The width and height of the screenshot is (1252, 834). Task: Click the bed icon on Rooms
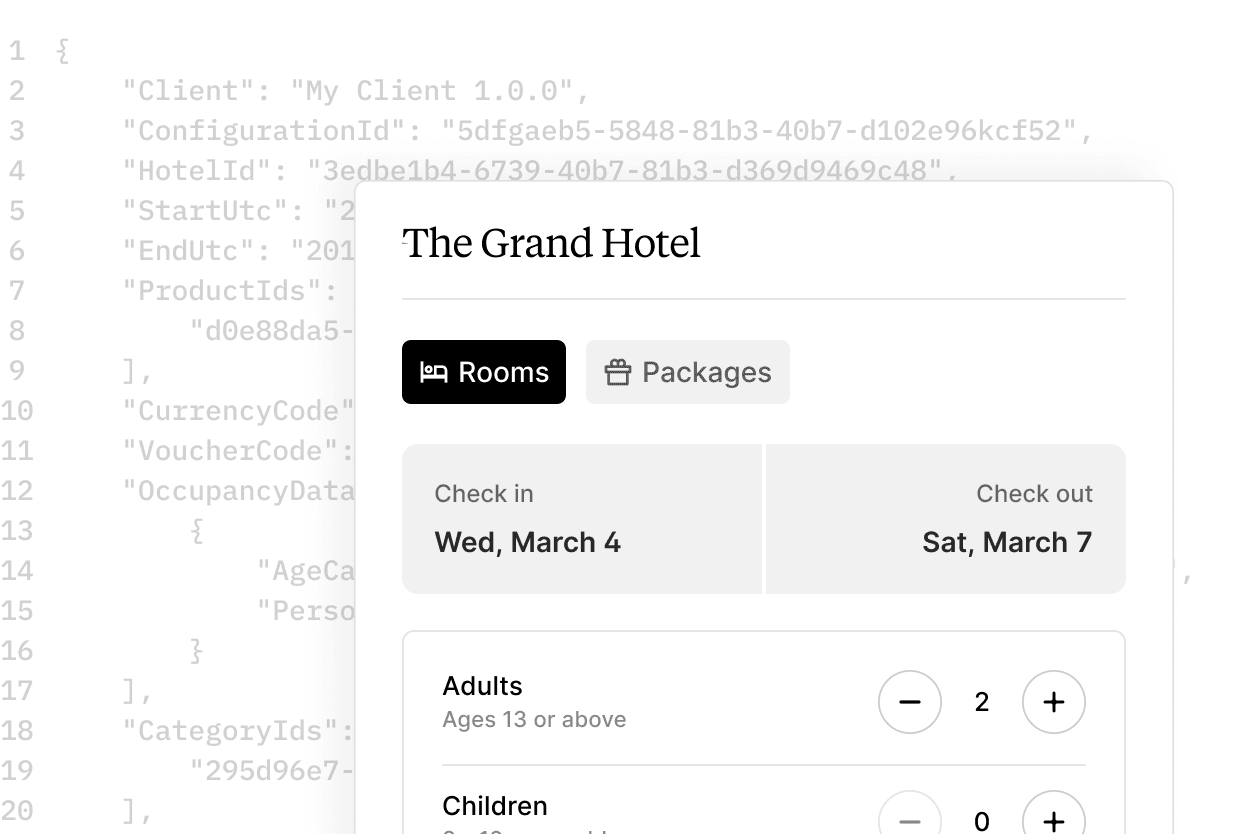click(x=433, y=372)
